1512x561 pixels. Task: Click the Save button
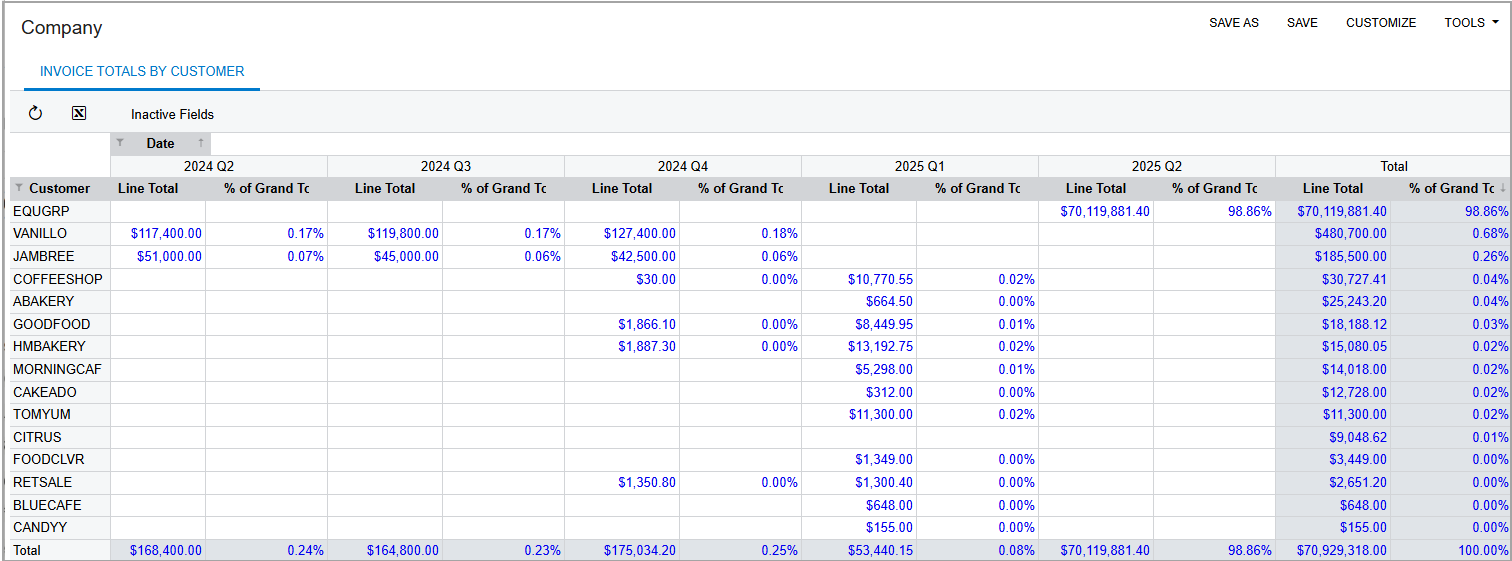[x=1302, y=22]
